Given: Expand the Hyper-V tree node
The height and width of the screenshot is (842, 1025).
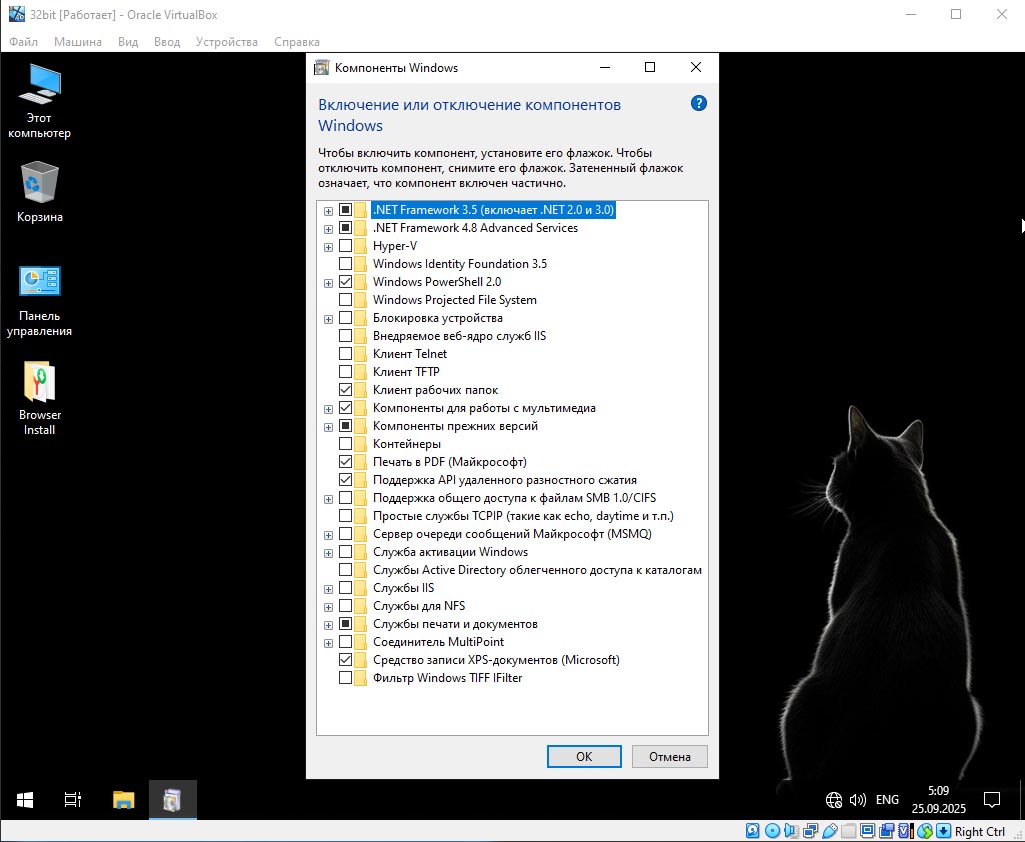Looking at the screenshot, I should (328, 247).
